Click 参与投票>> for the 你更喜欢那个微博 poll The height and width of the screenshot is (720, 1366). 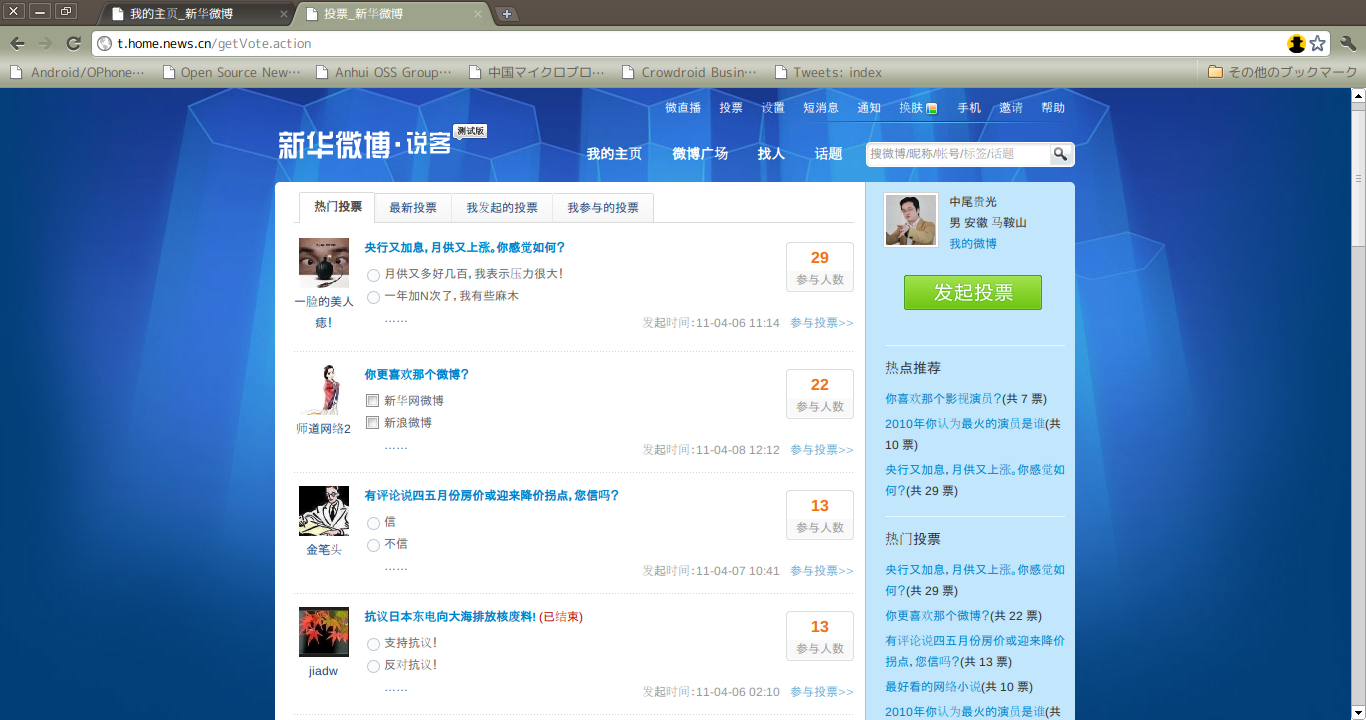[x=822, y=450]
